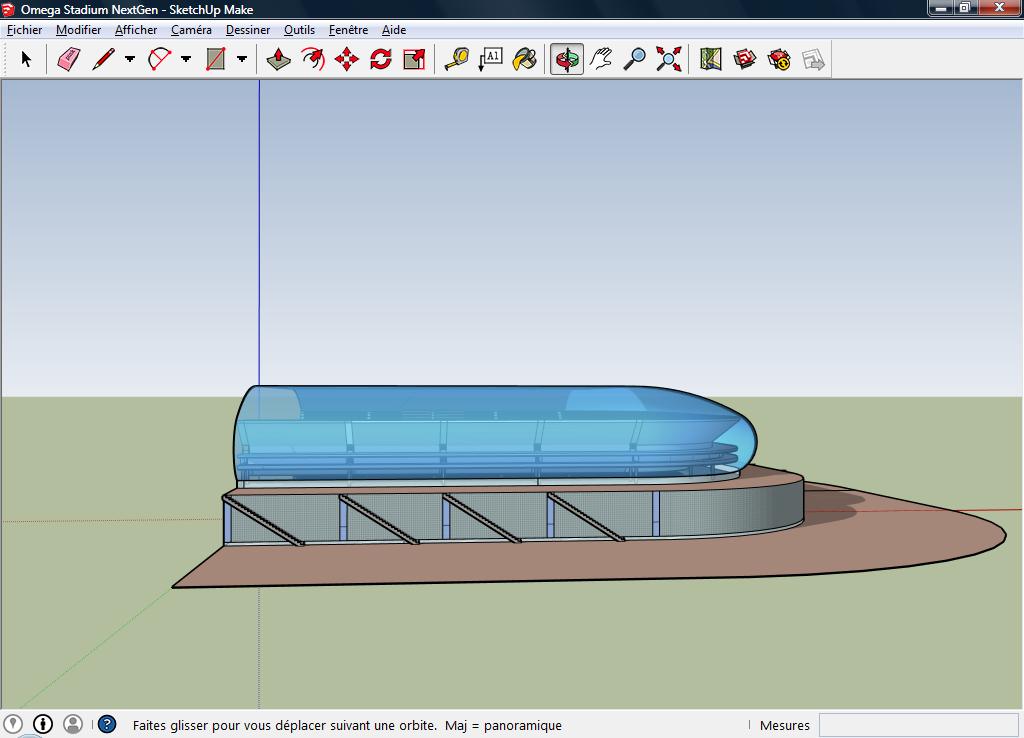Click the help question mark button
Viewport: 1024px width, 738px height.
pos(107,725)
